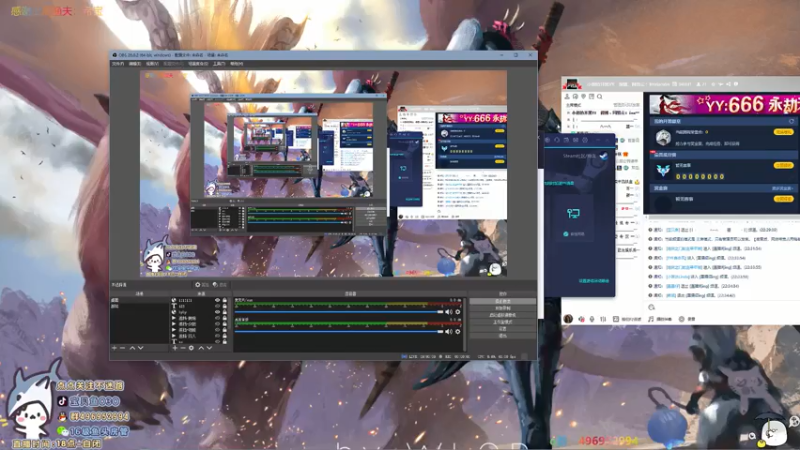Add a new source with plus icon
The height and width of the screenshot is (450, 800).
tap(175, 348)
